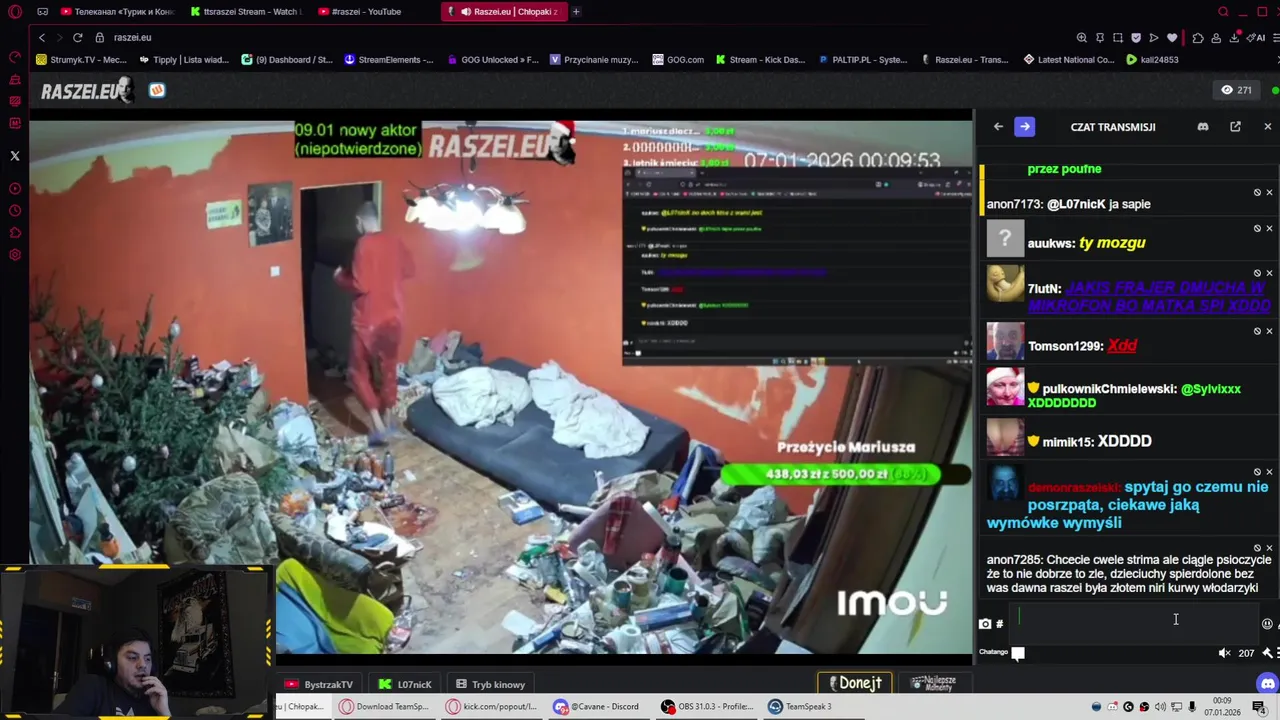Open the GOG Unlocked bookmark
The height and width of the screenshot is (720, 1280).
(492, 60)
